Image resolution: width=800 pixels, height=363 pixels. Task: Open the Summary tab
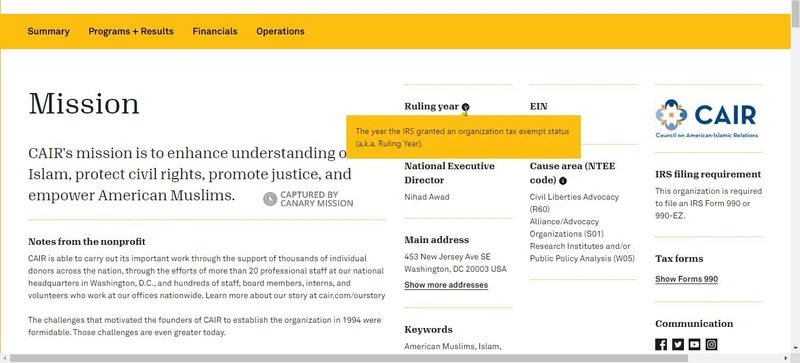[48, 31]
